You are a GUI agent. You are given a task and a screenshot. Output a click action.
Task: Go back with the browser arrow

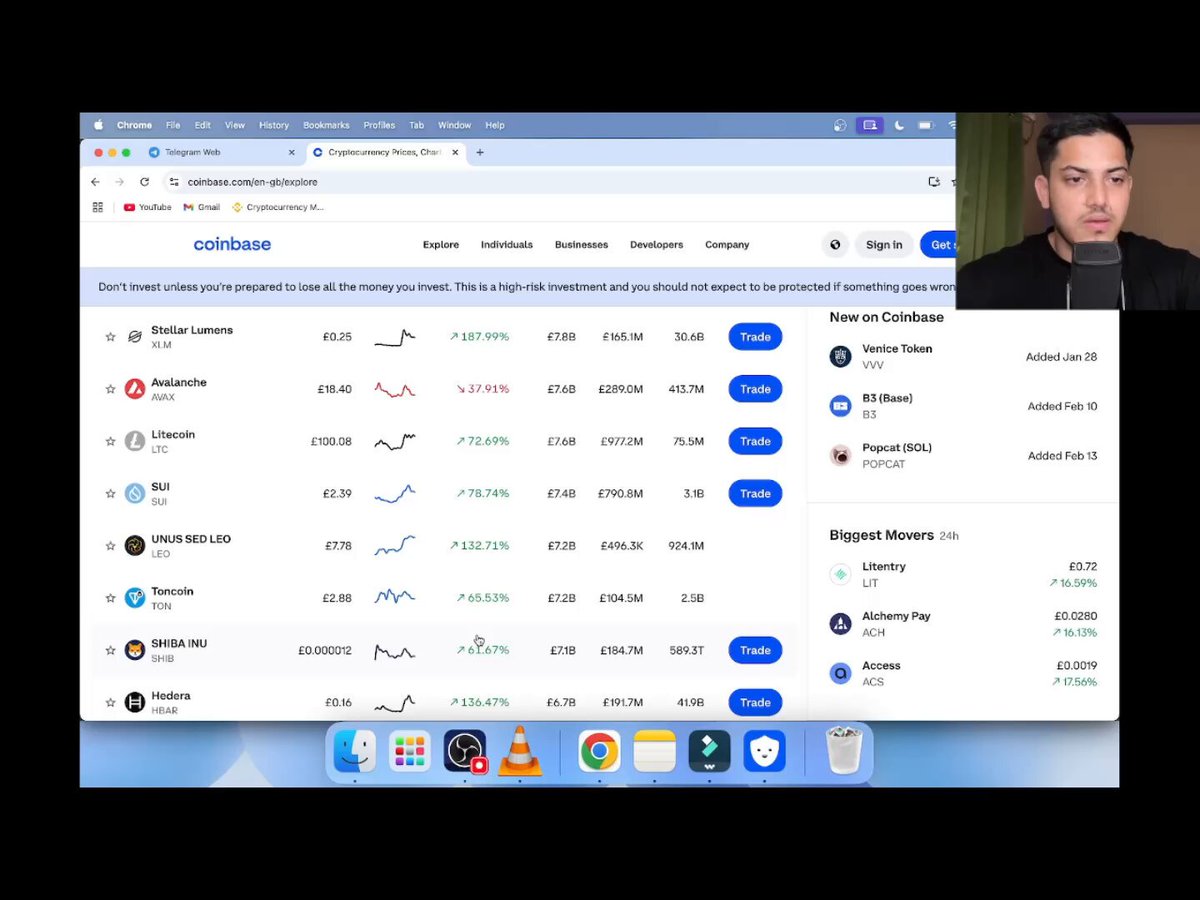[95, 182]
